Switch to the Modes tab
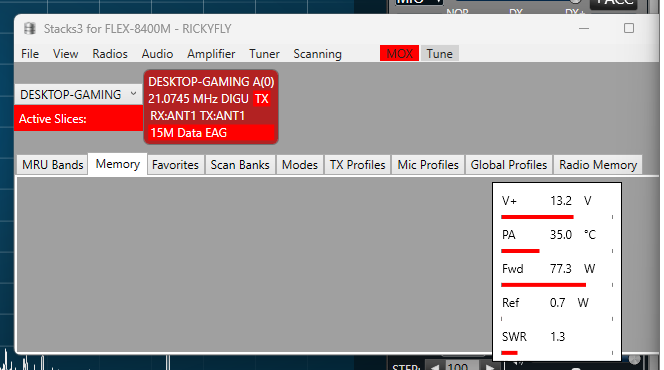Image resolution: width=664 pixels, height=370 pixels. tap(300, 165)
